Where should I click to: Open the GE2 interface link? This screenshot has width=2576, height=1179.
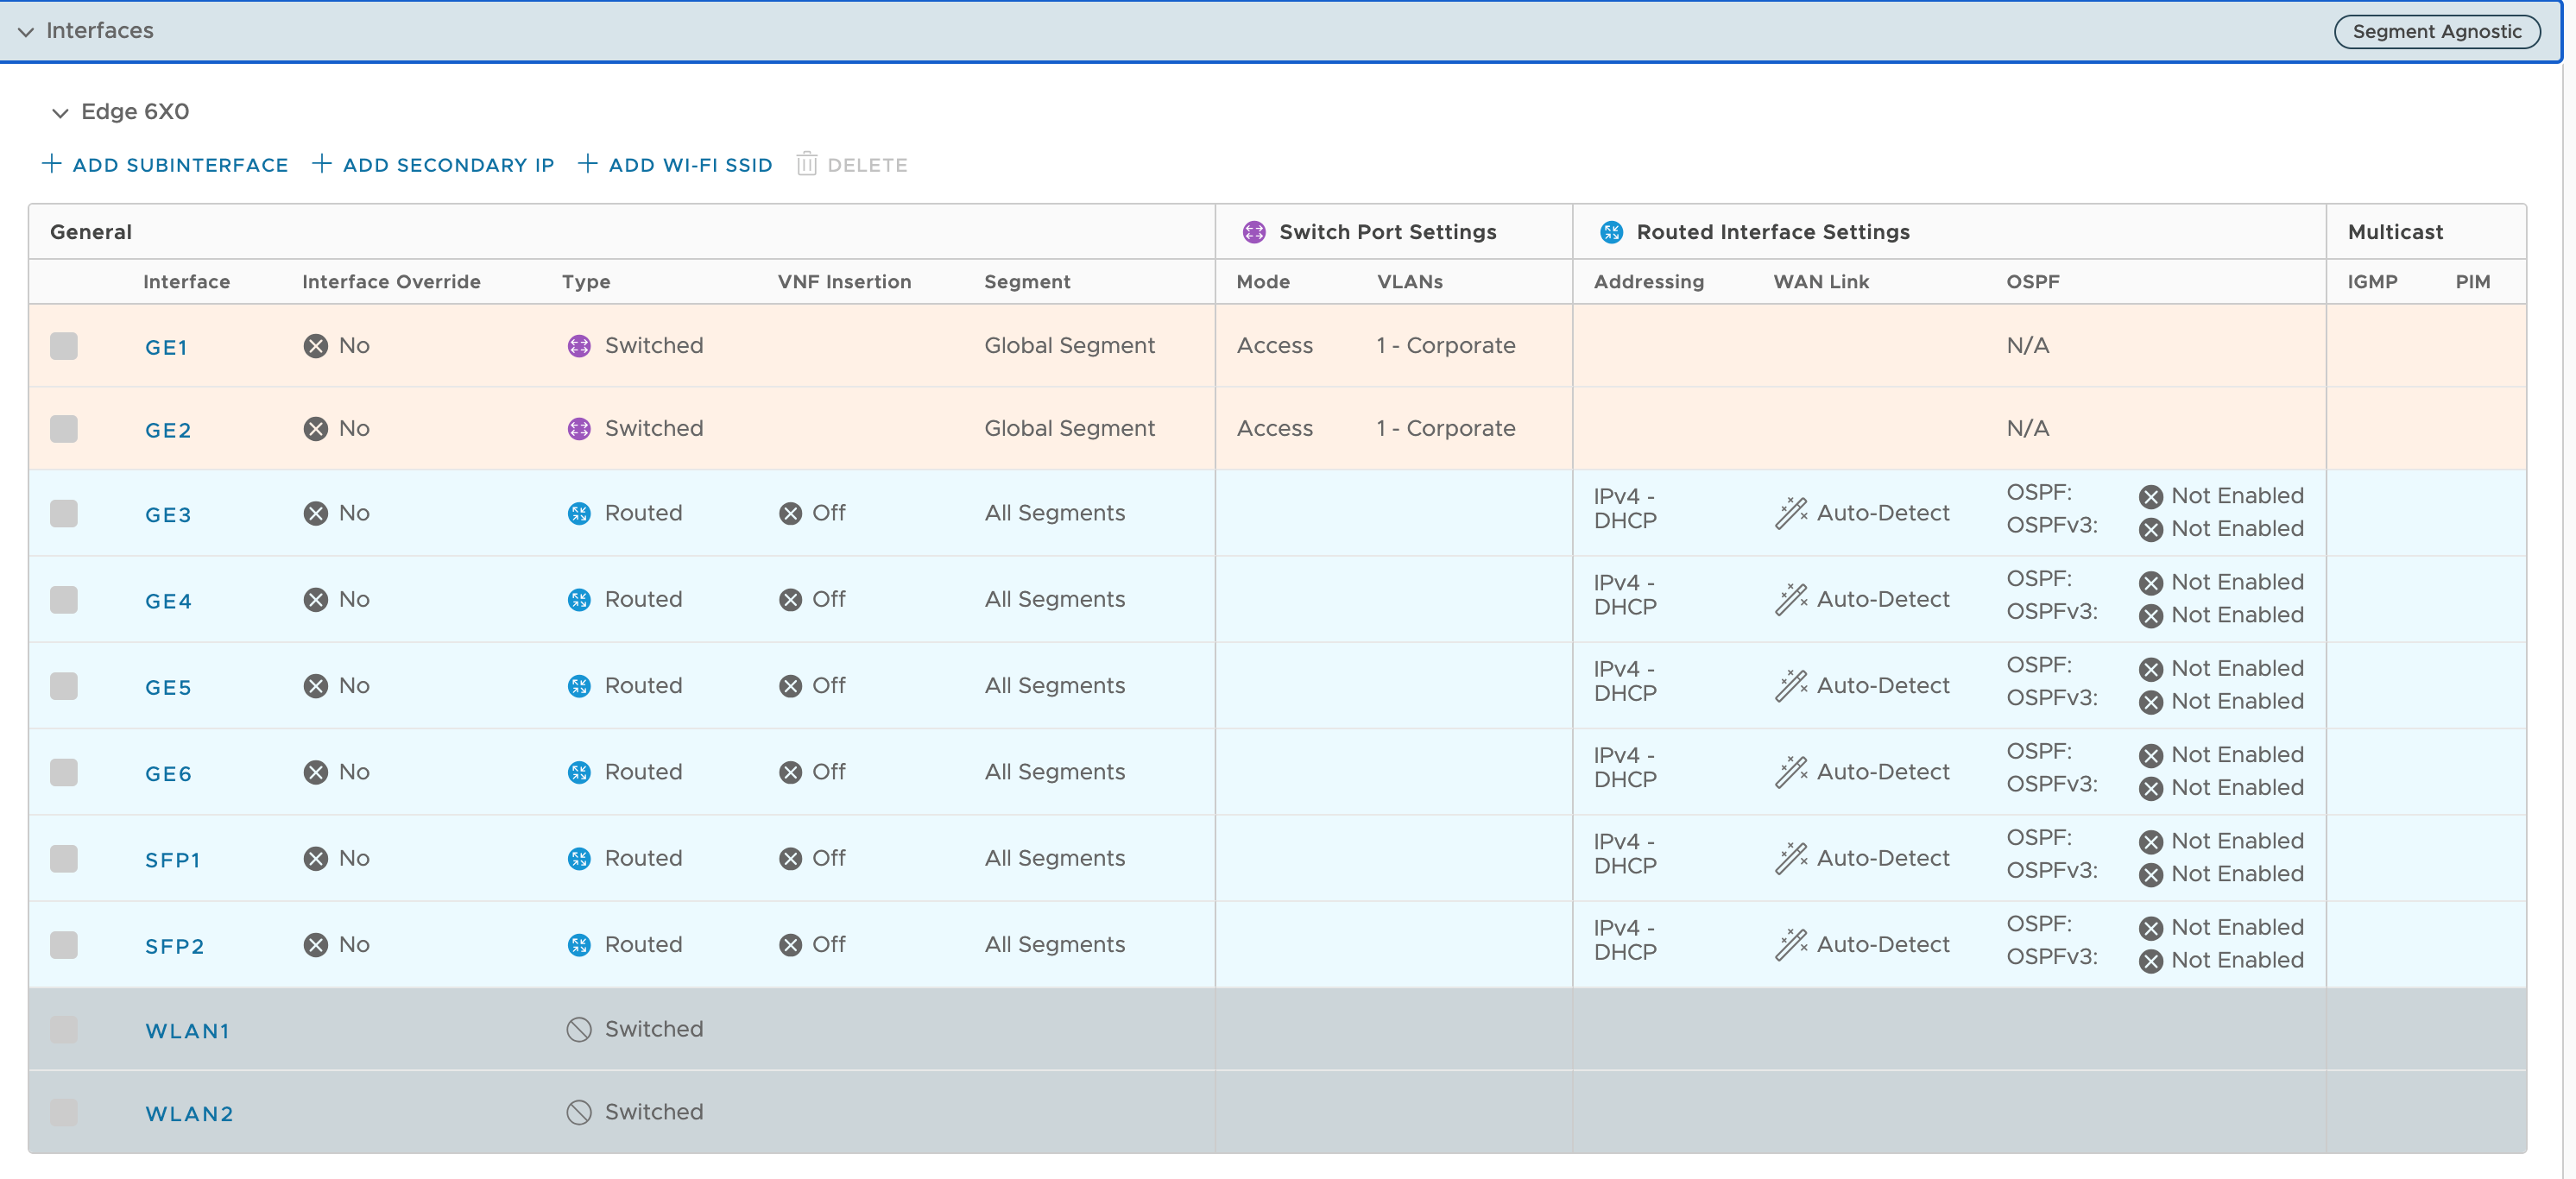point(168,430)
